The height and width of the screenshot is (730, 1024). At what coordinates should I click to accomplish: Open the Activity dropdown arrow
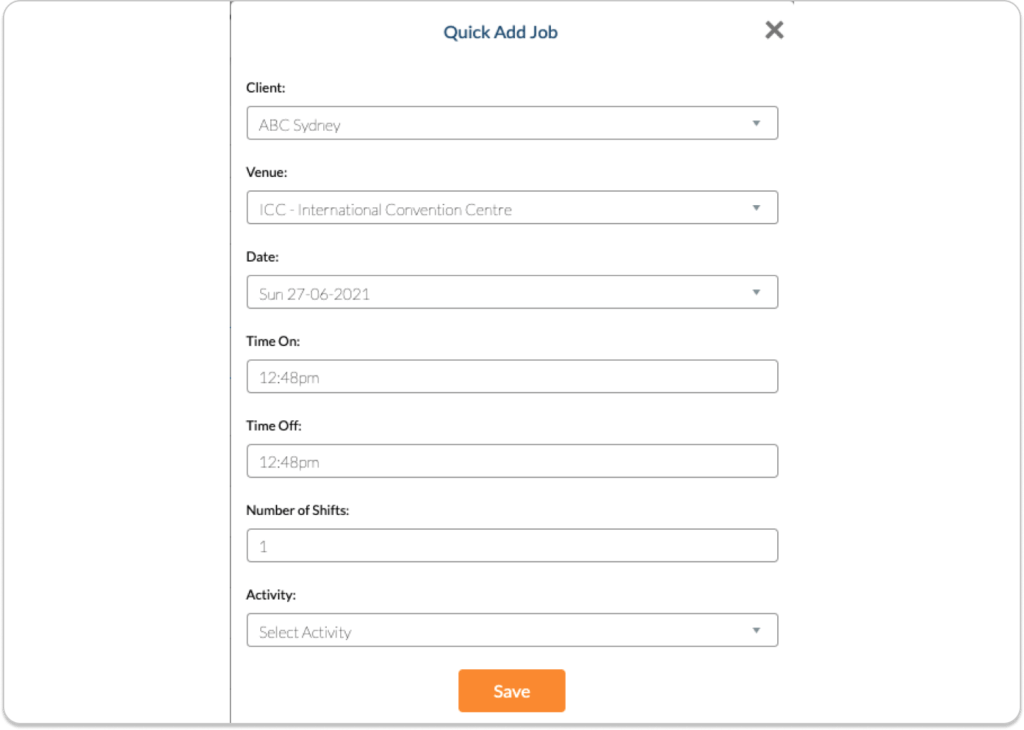coord(756,630)
